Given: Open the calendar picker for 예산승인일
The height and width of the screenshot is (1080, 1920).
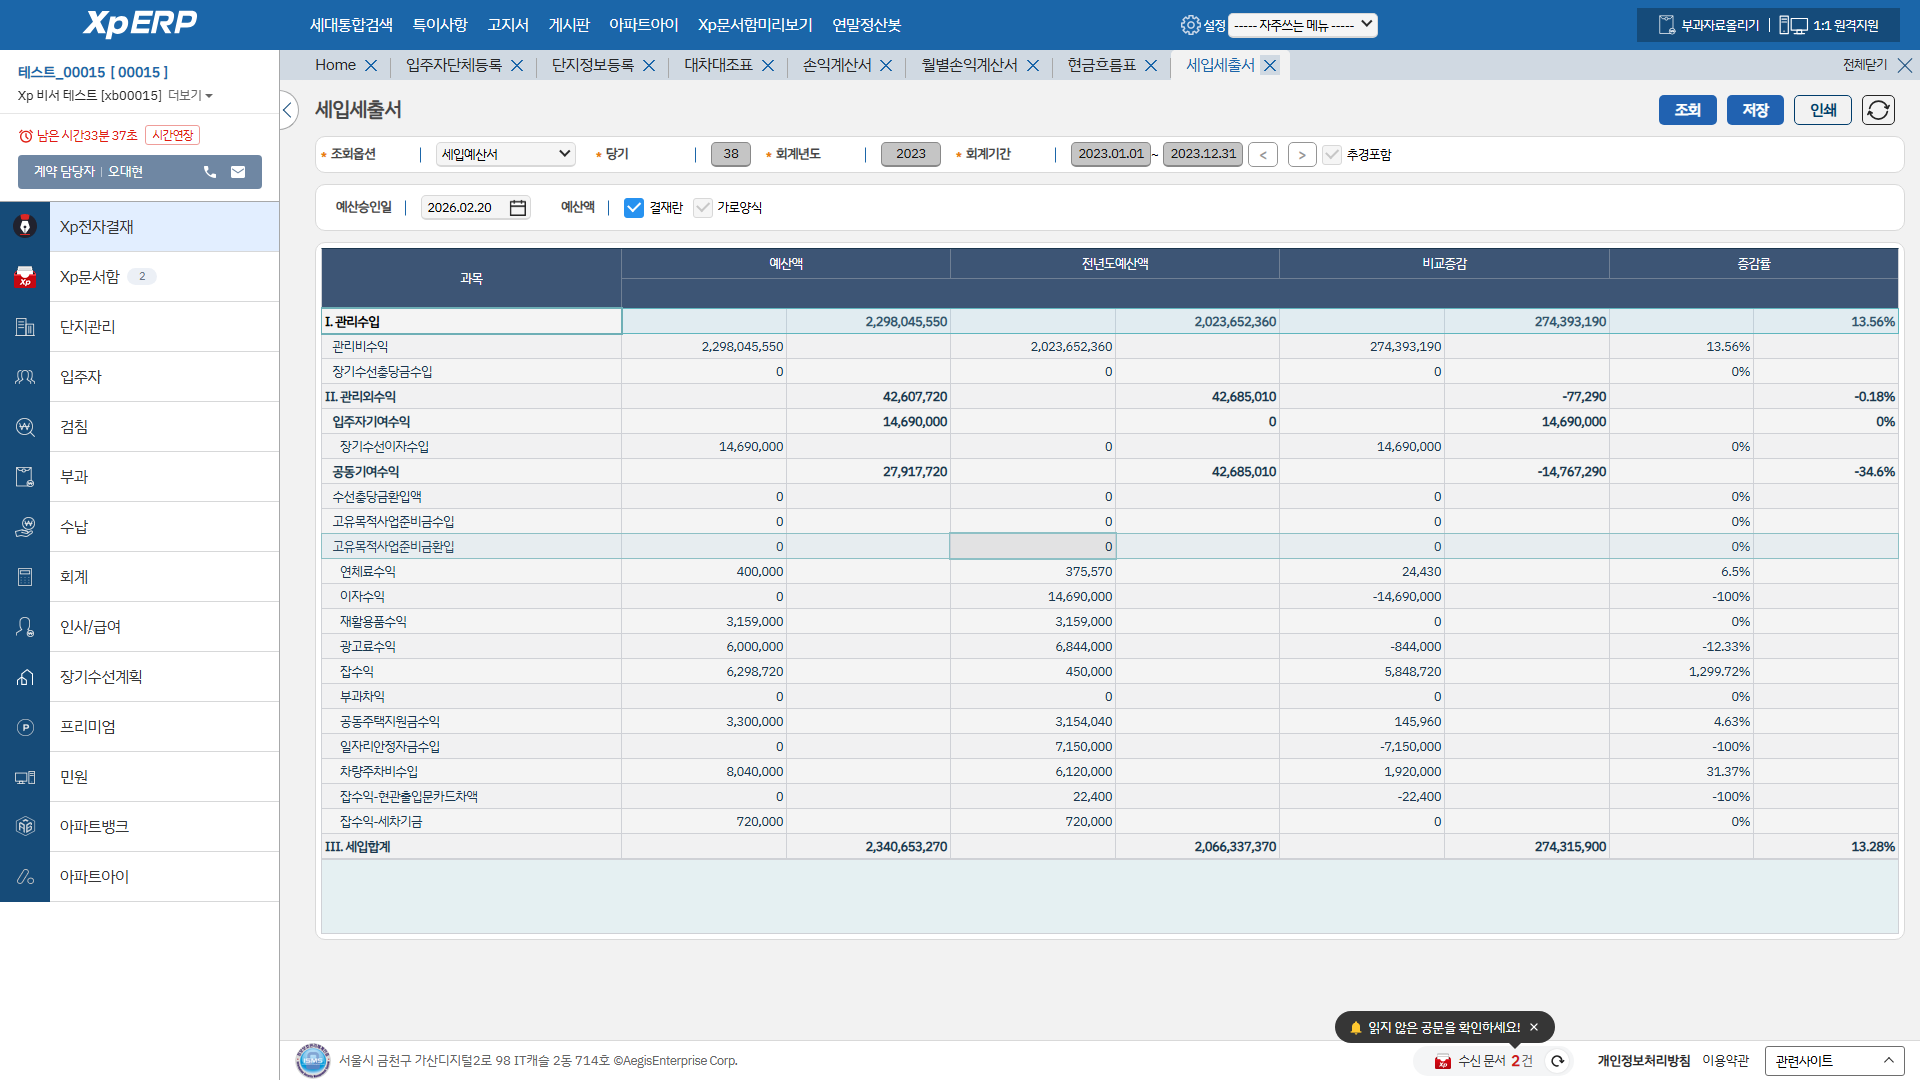Looking at the screenshot, I should pyautogui.click(x=518, y=208).
